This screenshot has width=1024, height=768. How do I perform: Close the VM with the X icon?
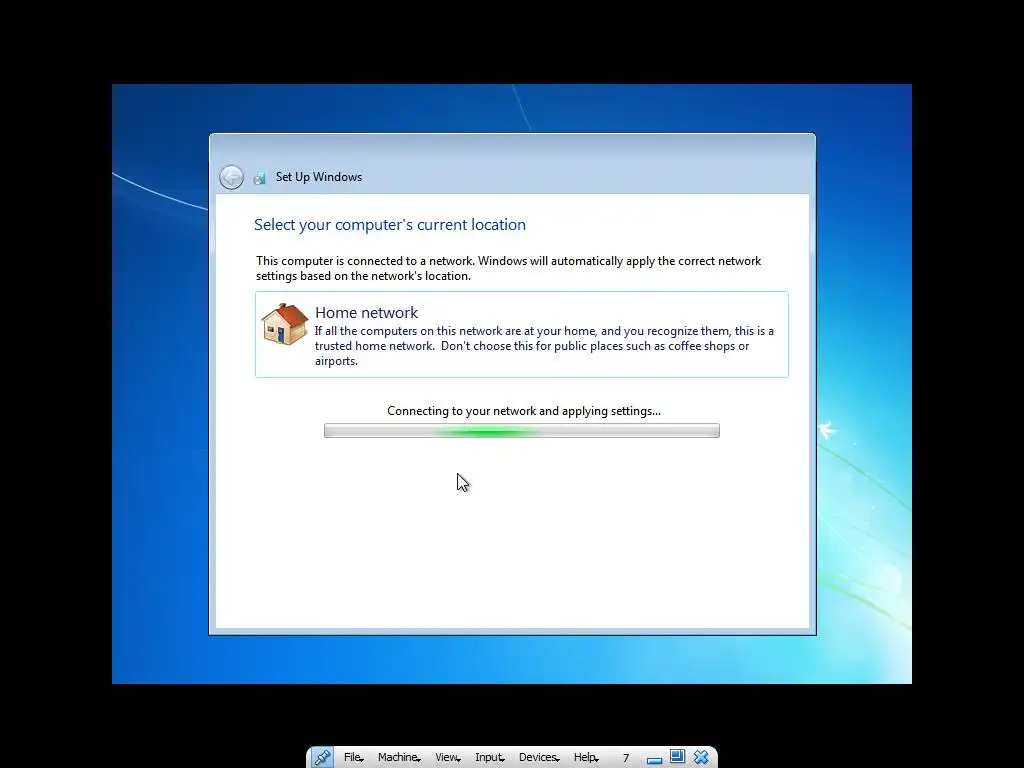701,757
